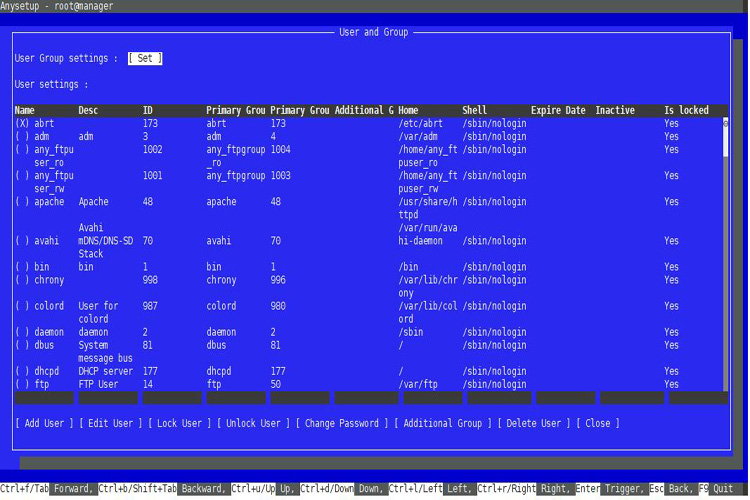
Task: Click the Is locked column header
Action: coord(686,110)
